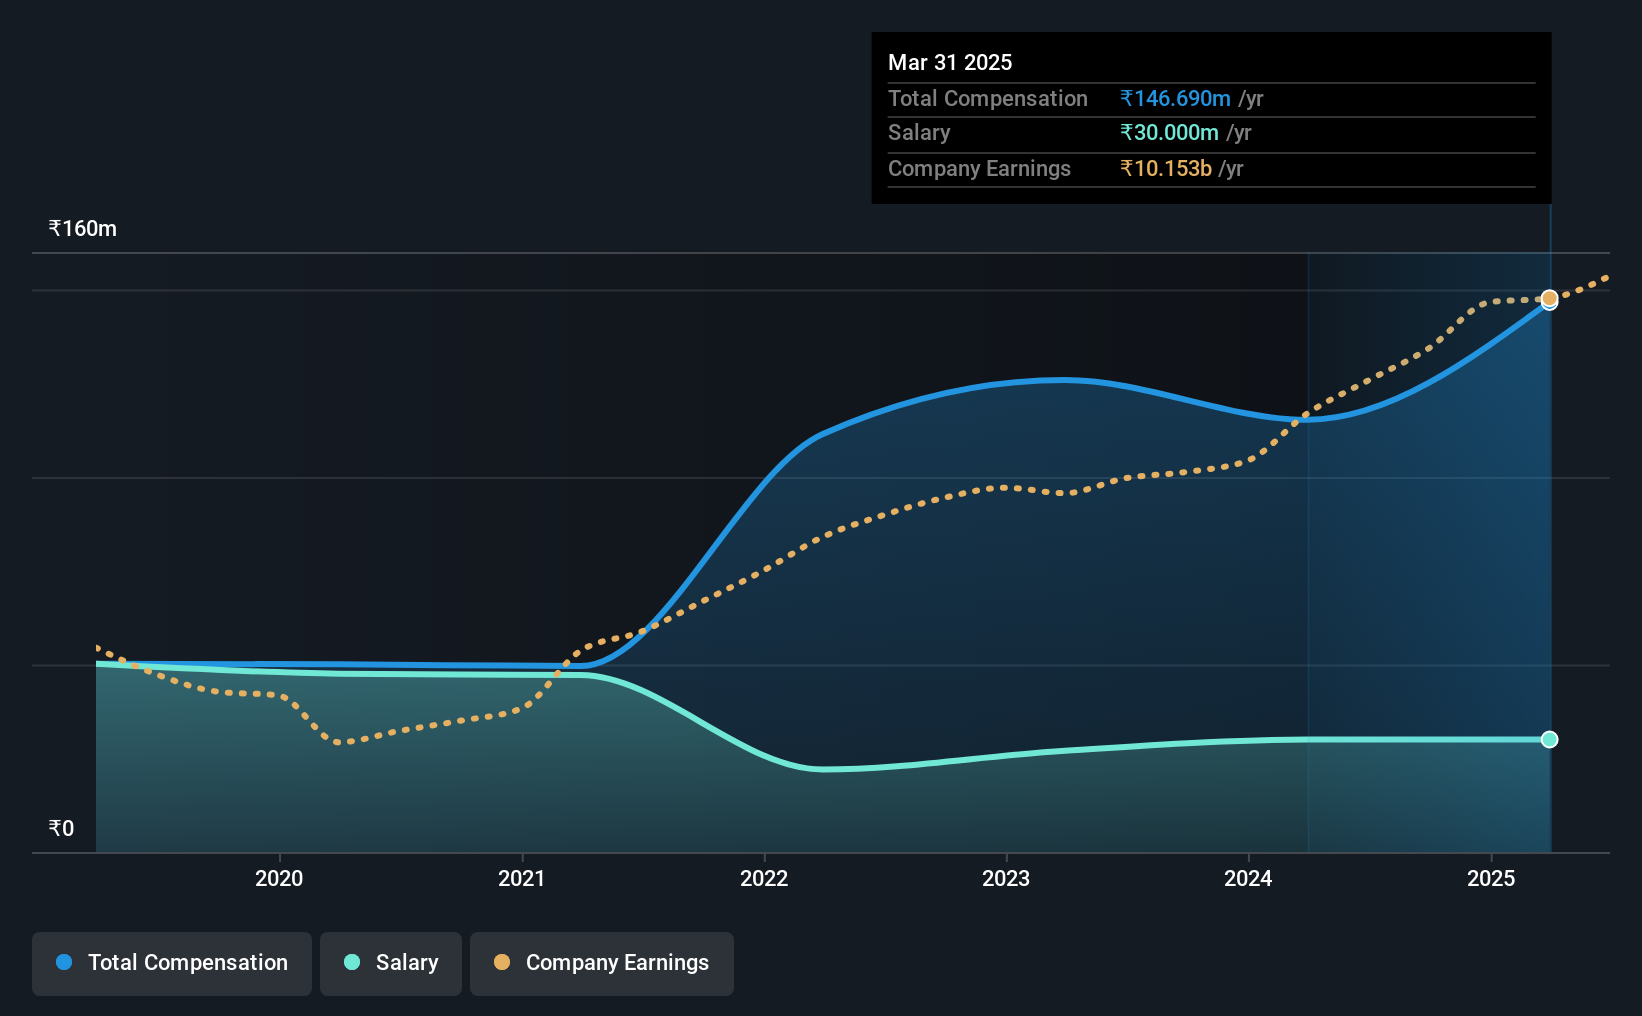Click the ₹160m y-axis label
The height and width of the screenshot is (1016, 1642).
tap(83, 228)
